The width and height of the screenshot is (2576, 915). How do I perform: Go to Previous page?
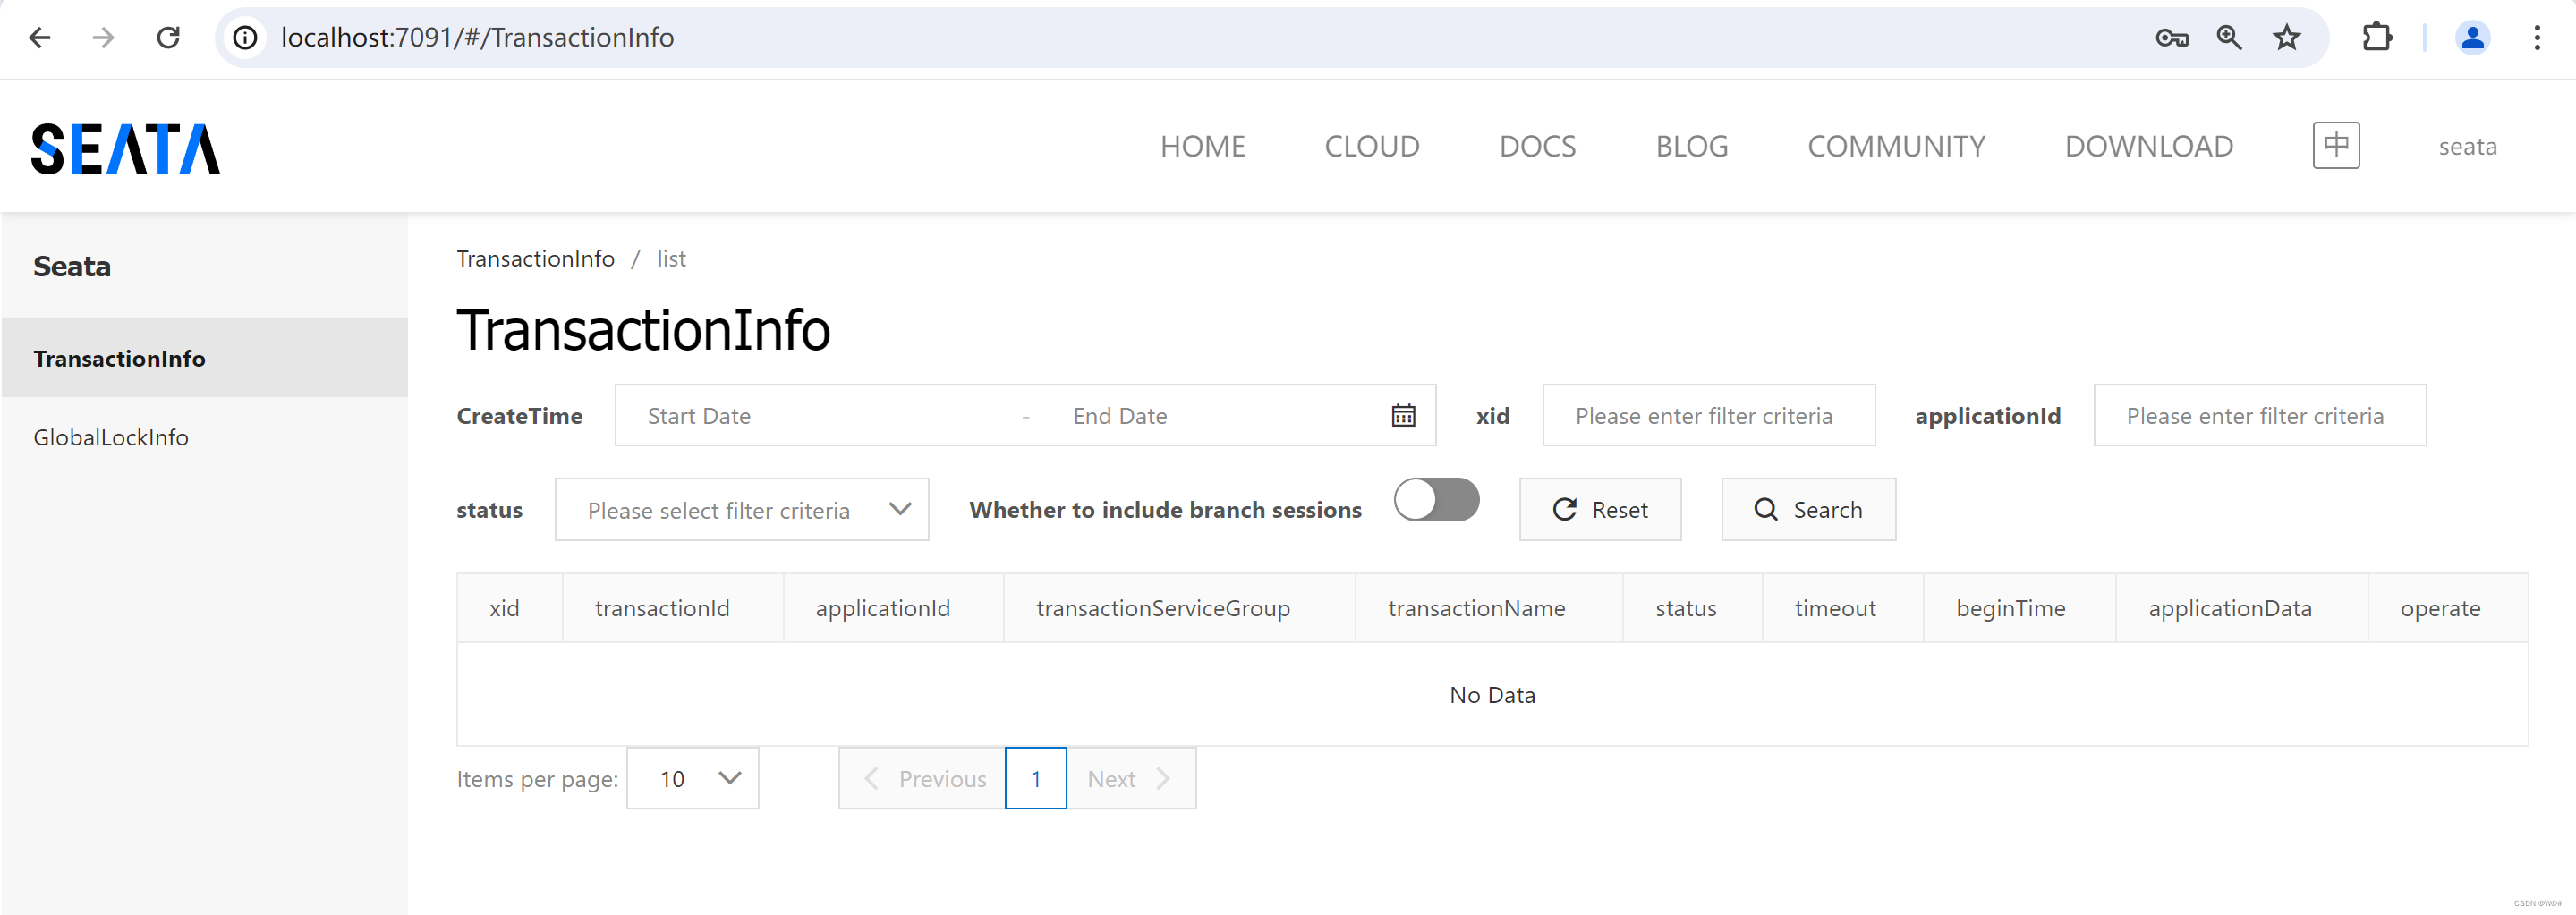coord(922,779)
